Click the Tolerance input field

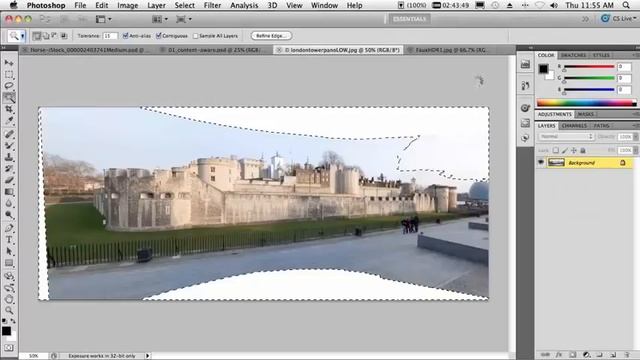(110, 36)
